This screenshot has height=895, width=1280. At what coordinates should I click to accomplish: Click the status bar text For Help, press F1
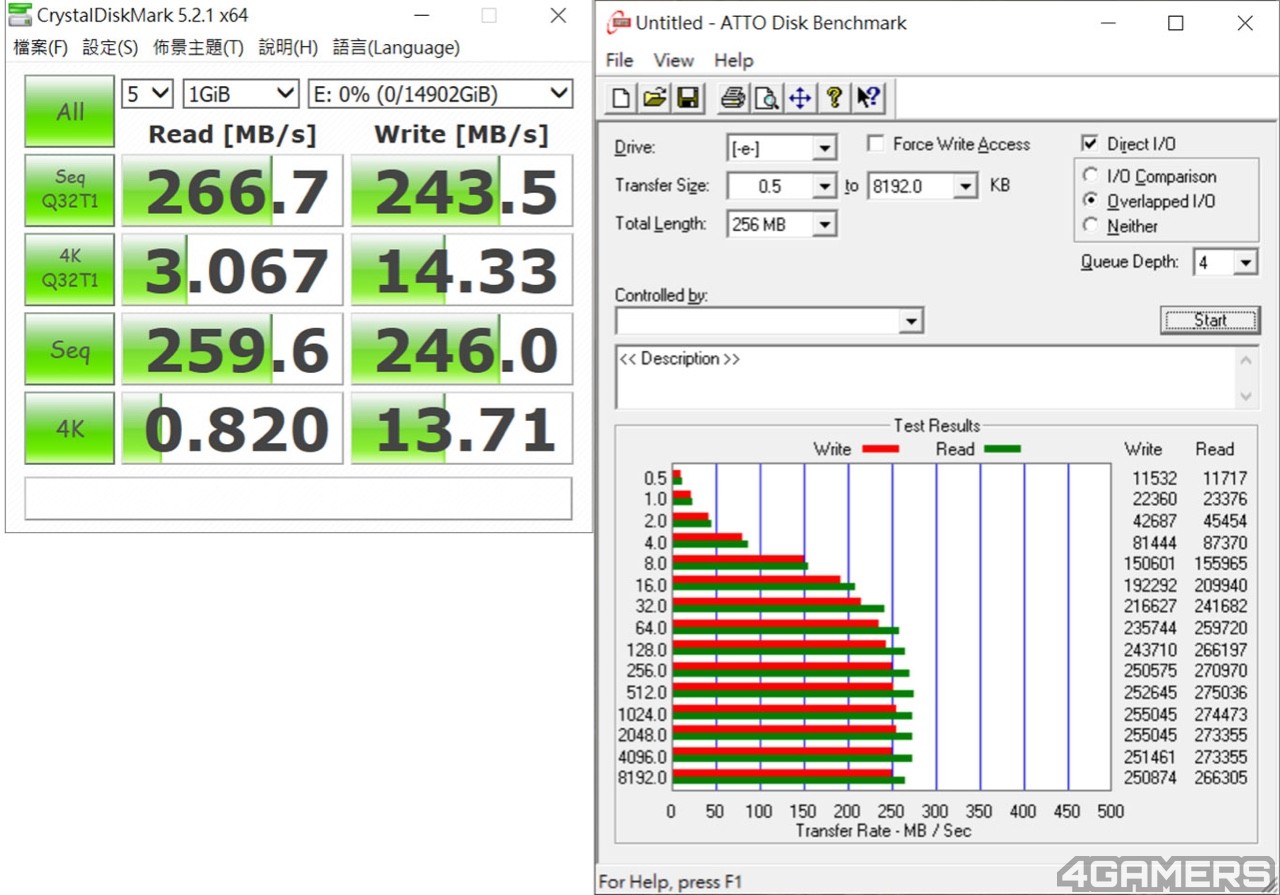[x=671, y=882]
